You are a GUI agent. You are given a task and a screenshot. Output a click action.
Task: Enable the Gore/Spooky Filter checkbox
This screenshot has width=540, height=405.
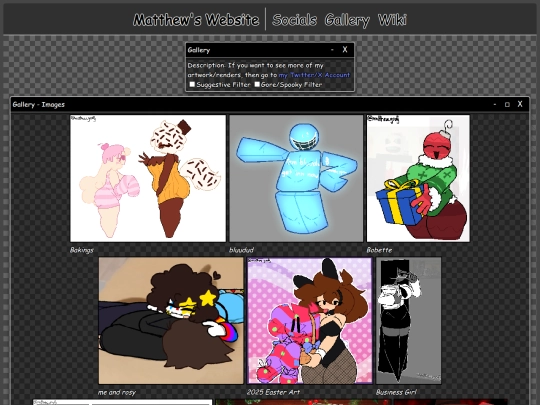tap(257, 84)
